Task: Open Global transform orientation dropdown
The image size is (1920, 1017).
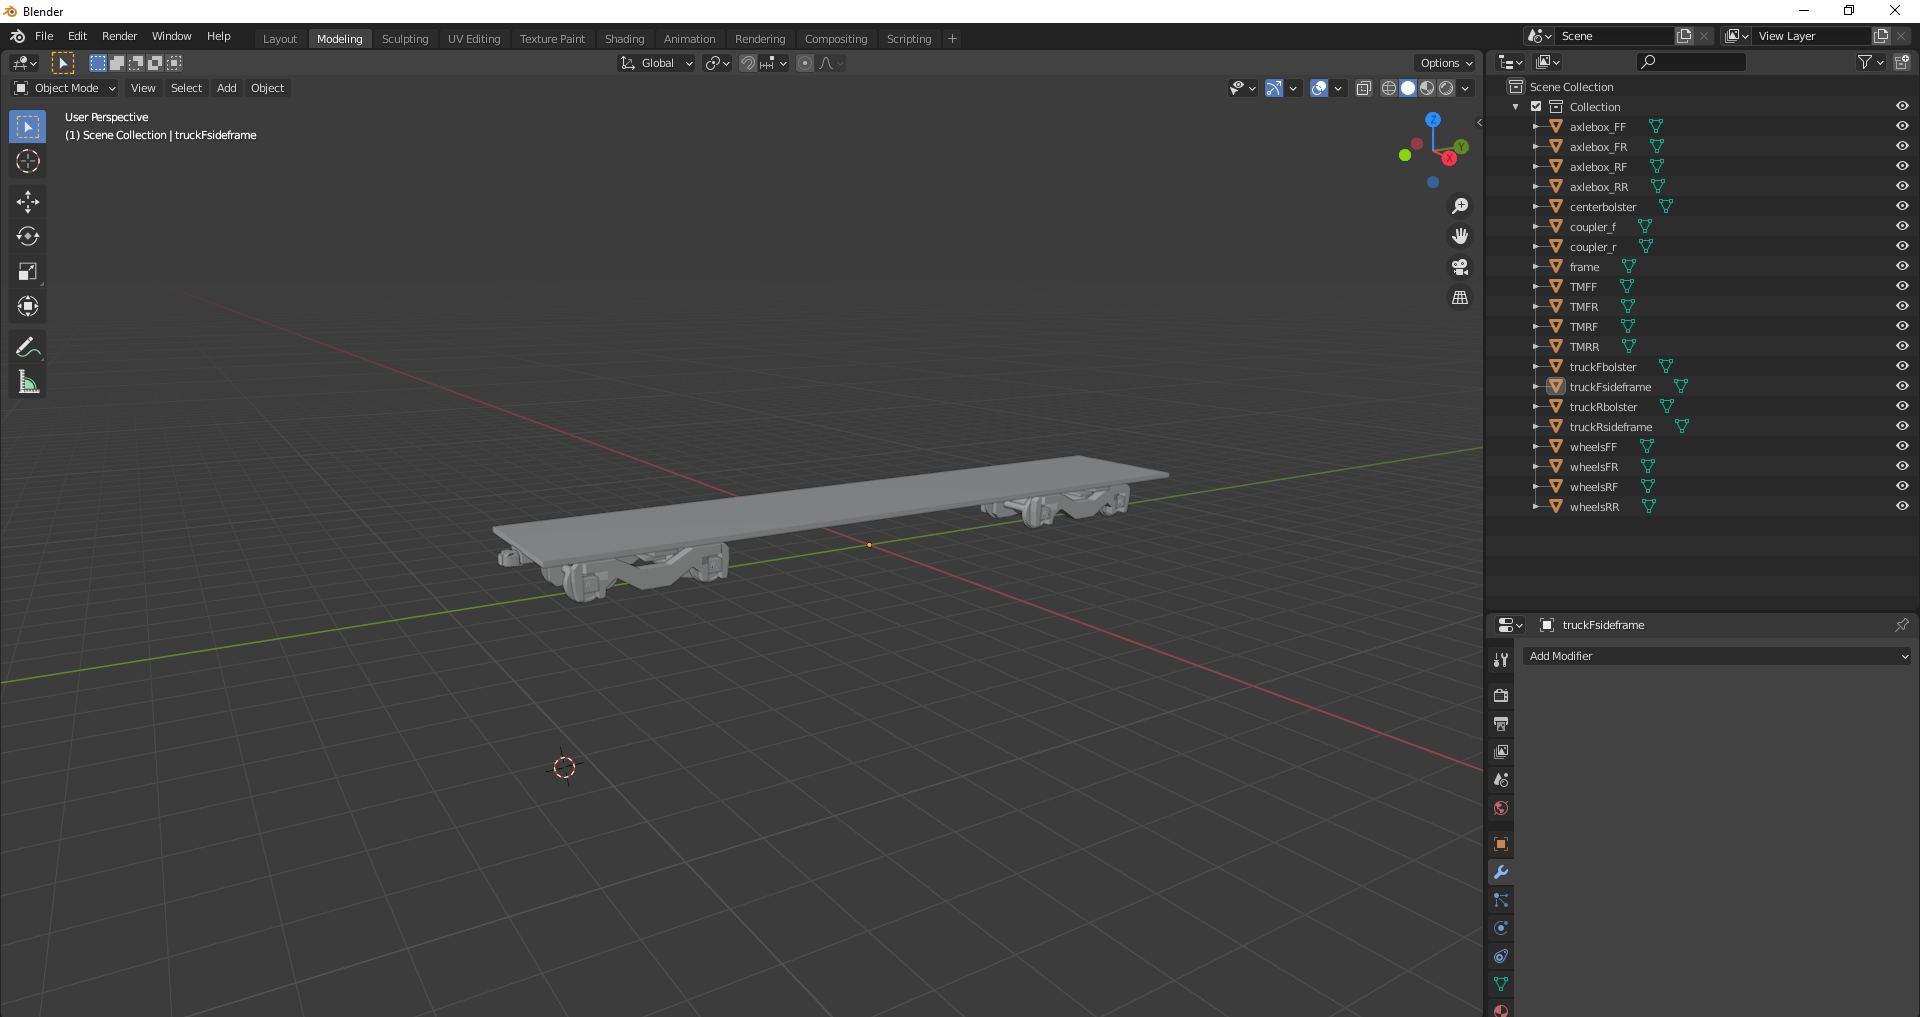Action: point(656,63)
